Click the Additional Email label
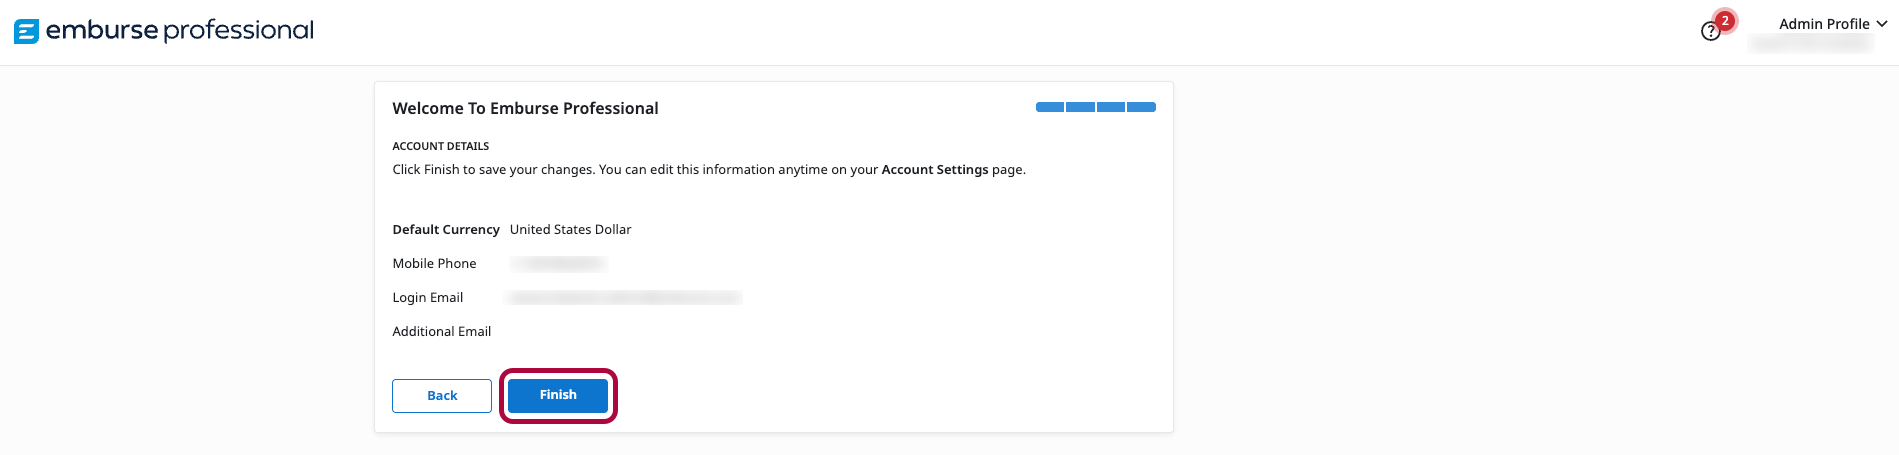Image resolution: width=1899 pixels, height=455 pixels. coord(441,332)
